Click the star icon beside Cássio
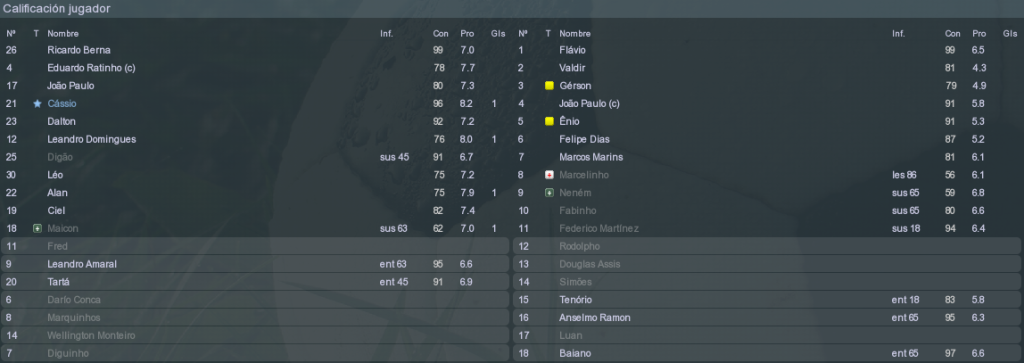The width and height of the screenshot is (1024, 363). [37, 103]
